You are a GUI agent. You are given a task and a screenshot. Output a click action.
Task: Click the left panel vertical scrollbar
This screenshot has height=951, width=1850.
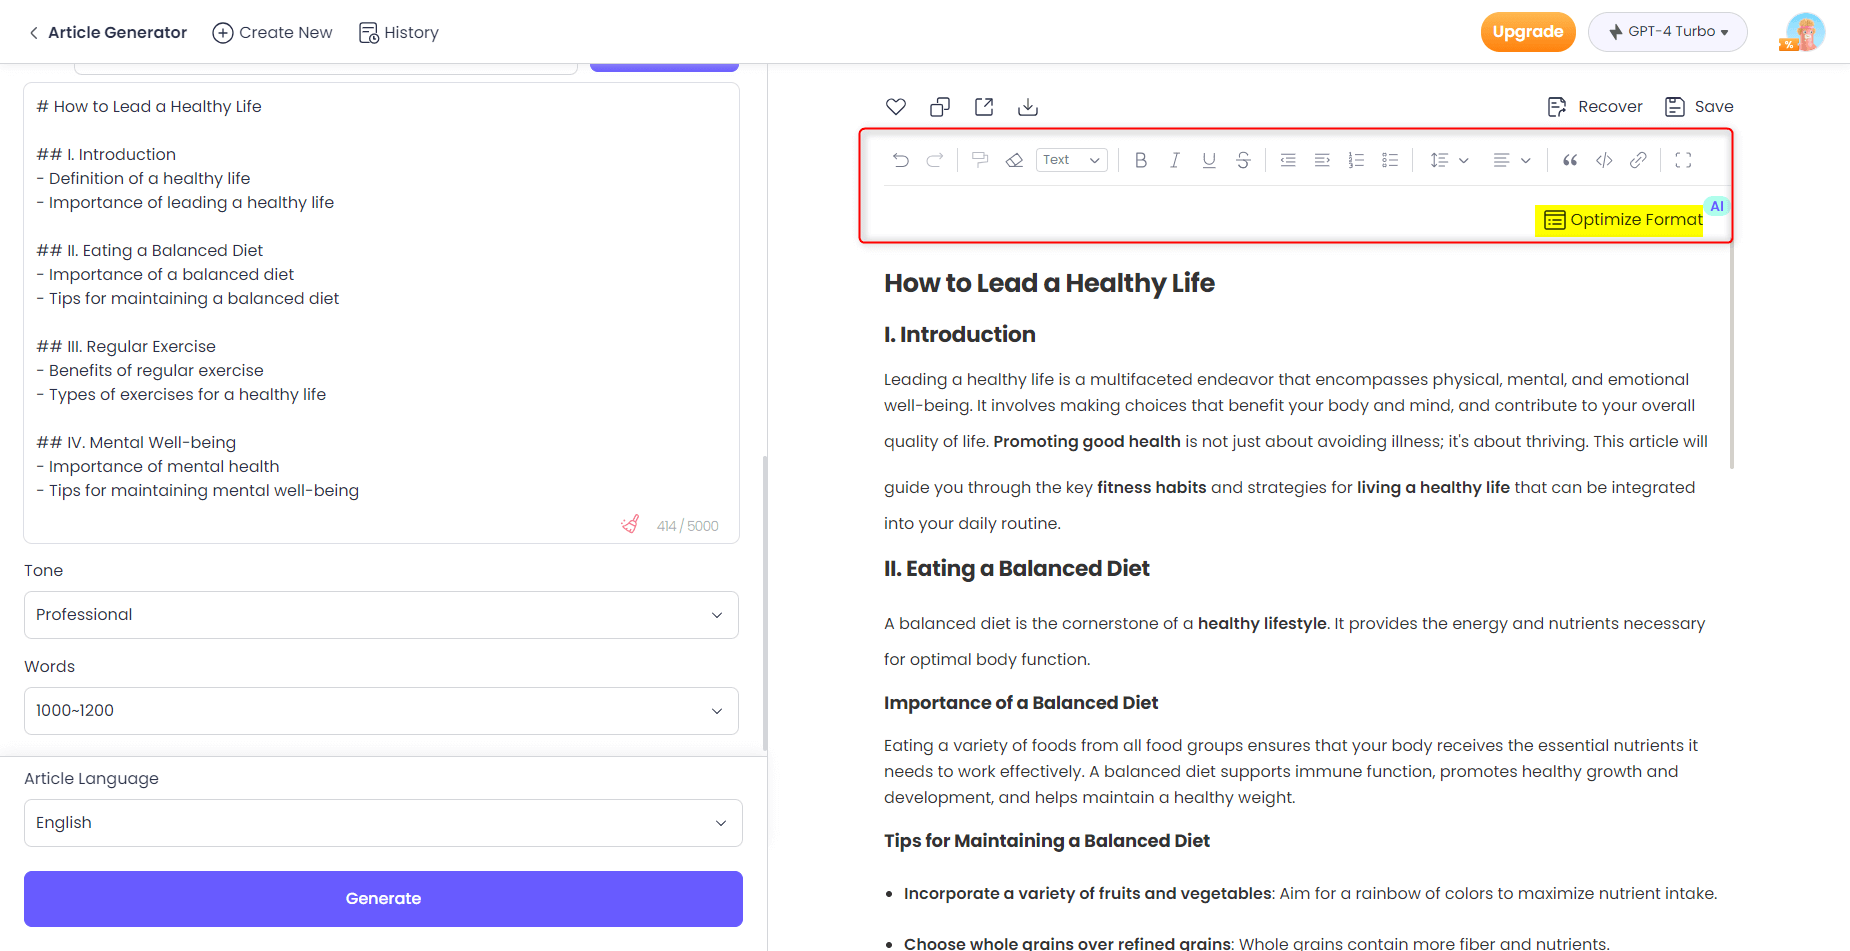coord(765,603)
